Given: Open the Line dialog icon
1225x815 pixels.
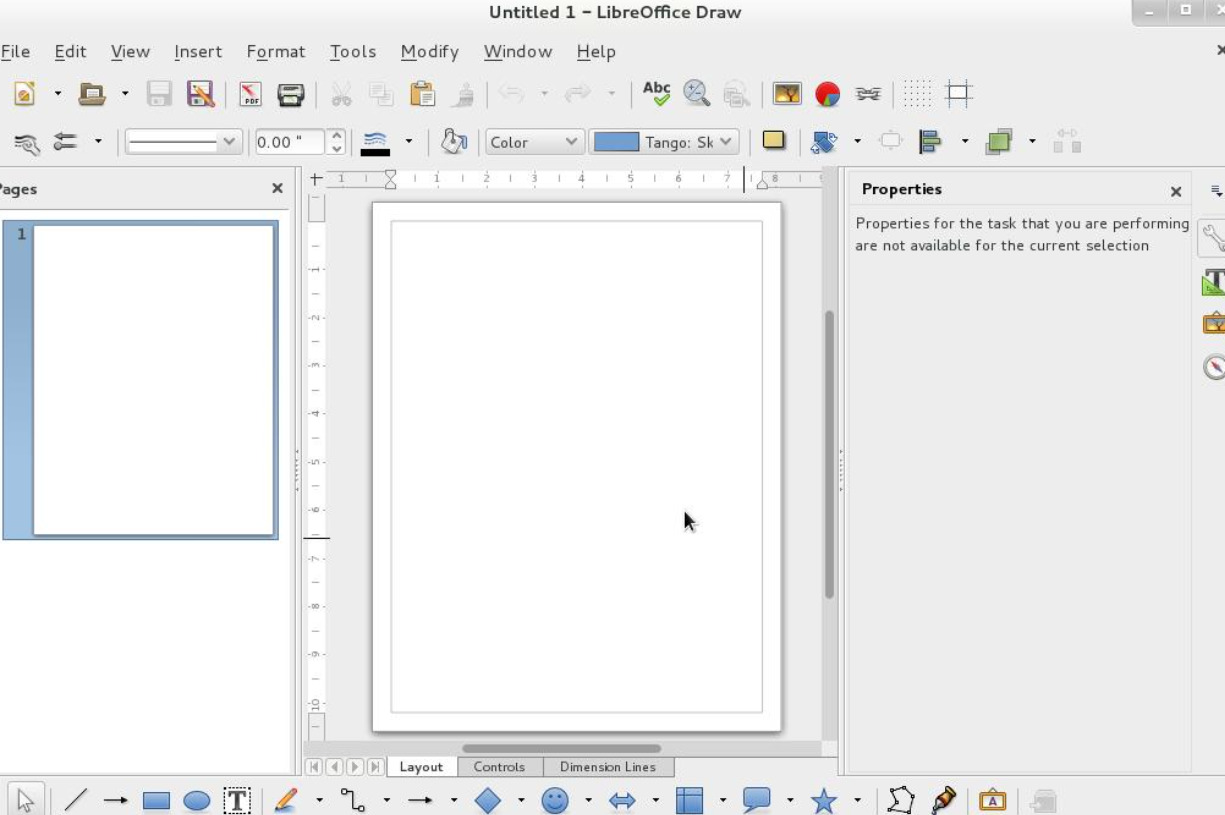Looking at the screenshot, I should [27, 143].
